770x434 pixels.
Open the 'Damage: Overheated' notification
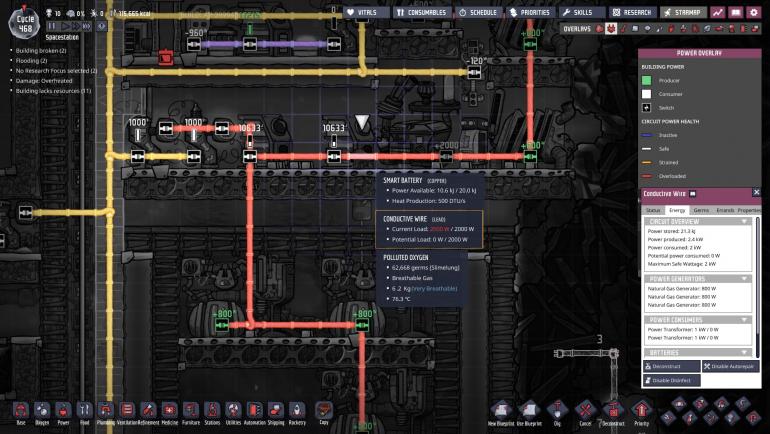[x=44, y=81]
